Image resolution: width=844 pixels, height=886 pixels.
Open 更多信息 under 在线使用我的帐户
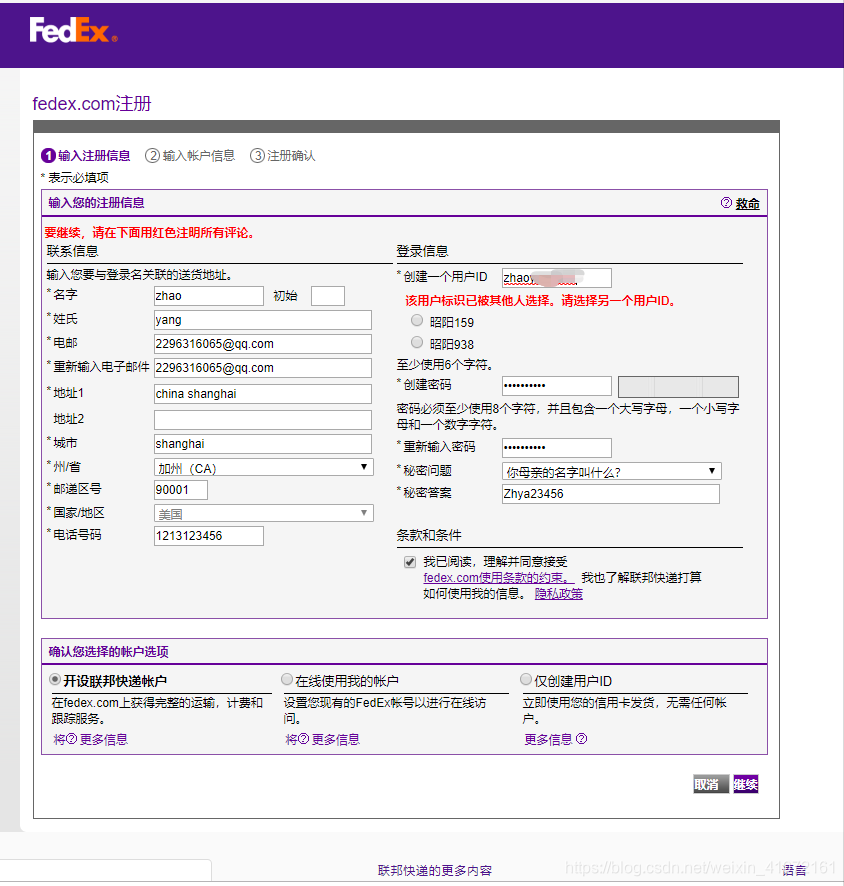click(x=336, y=739)
